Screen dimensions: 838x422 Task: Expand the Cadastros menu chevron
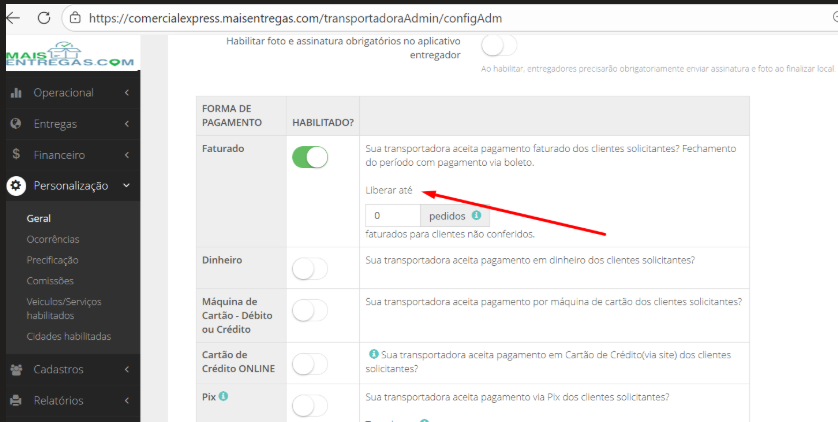click(127, 369)
